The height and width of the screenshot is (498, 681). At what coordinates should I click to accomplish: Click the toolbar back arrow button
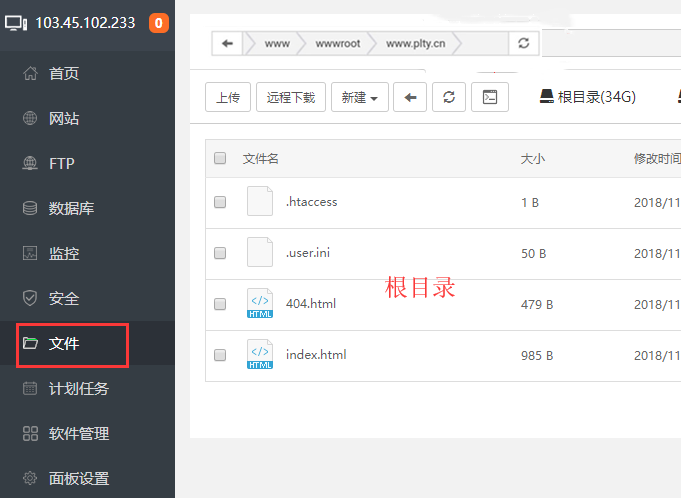(410, 97)
